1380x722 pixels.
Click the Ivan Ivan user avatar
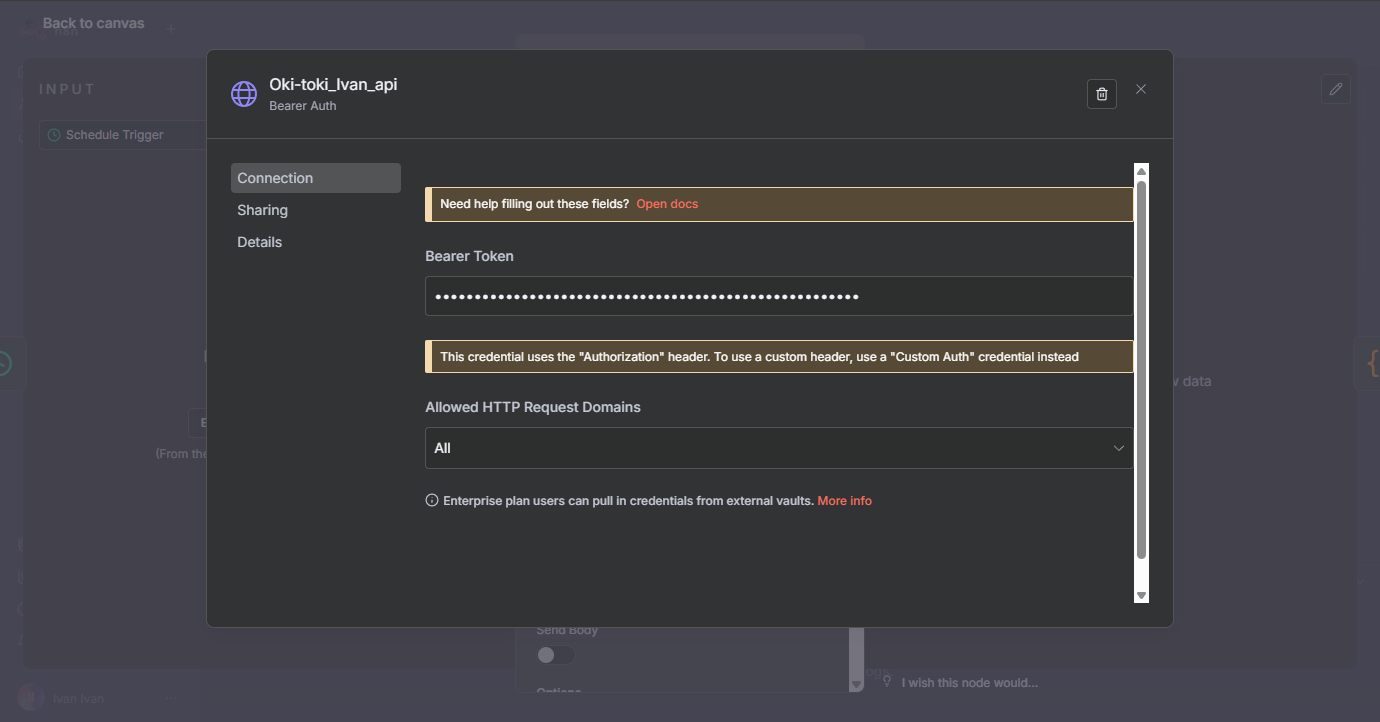(x=31, y=698)
